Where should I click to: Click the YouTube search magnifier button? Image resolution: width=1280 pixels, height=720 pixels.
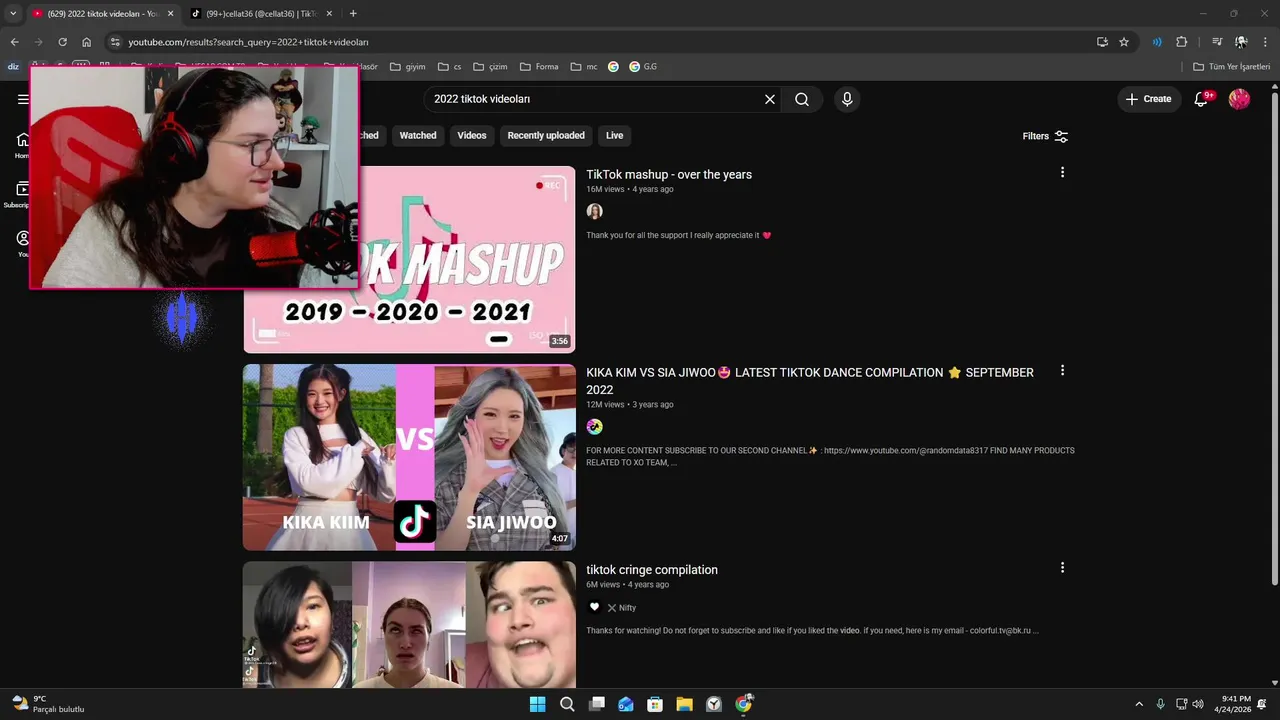pos(802,99)
